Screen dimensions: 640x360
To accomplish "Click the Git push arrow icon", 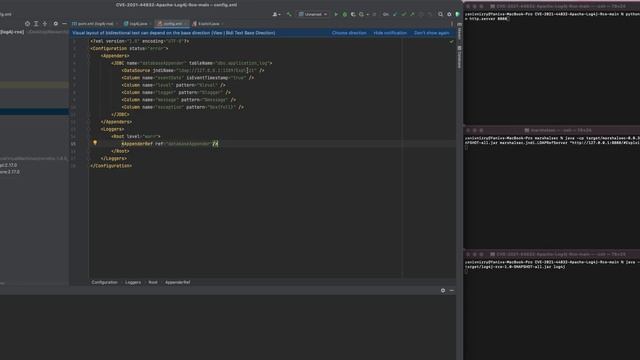I will pos(412,14).
